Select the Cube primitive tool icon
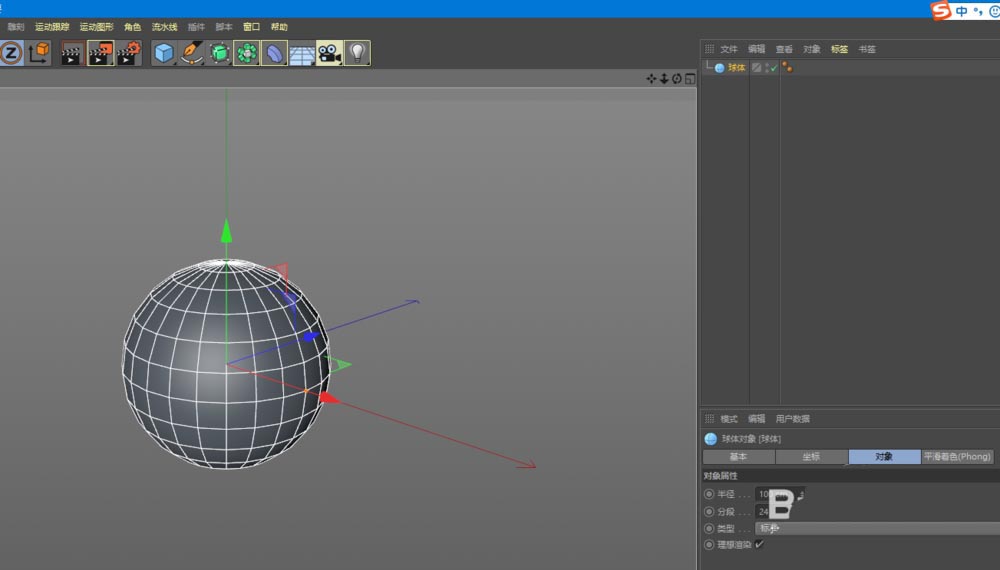 164,53
